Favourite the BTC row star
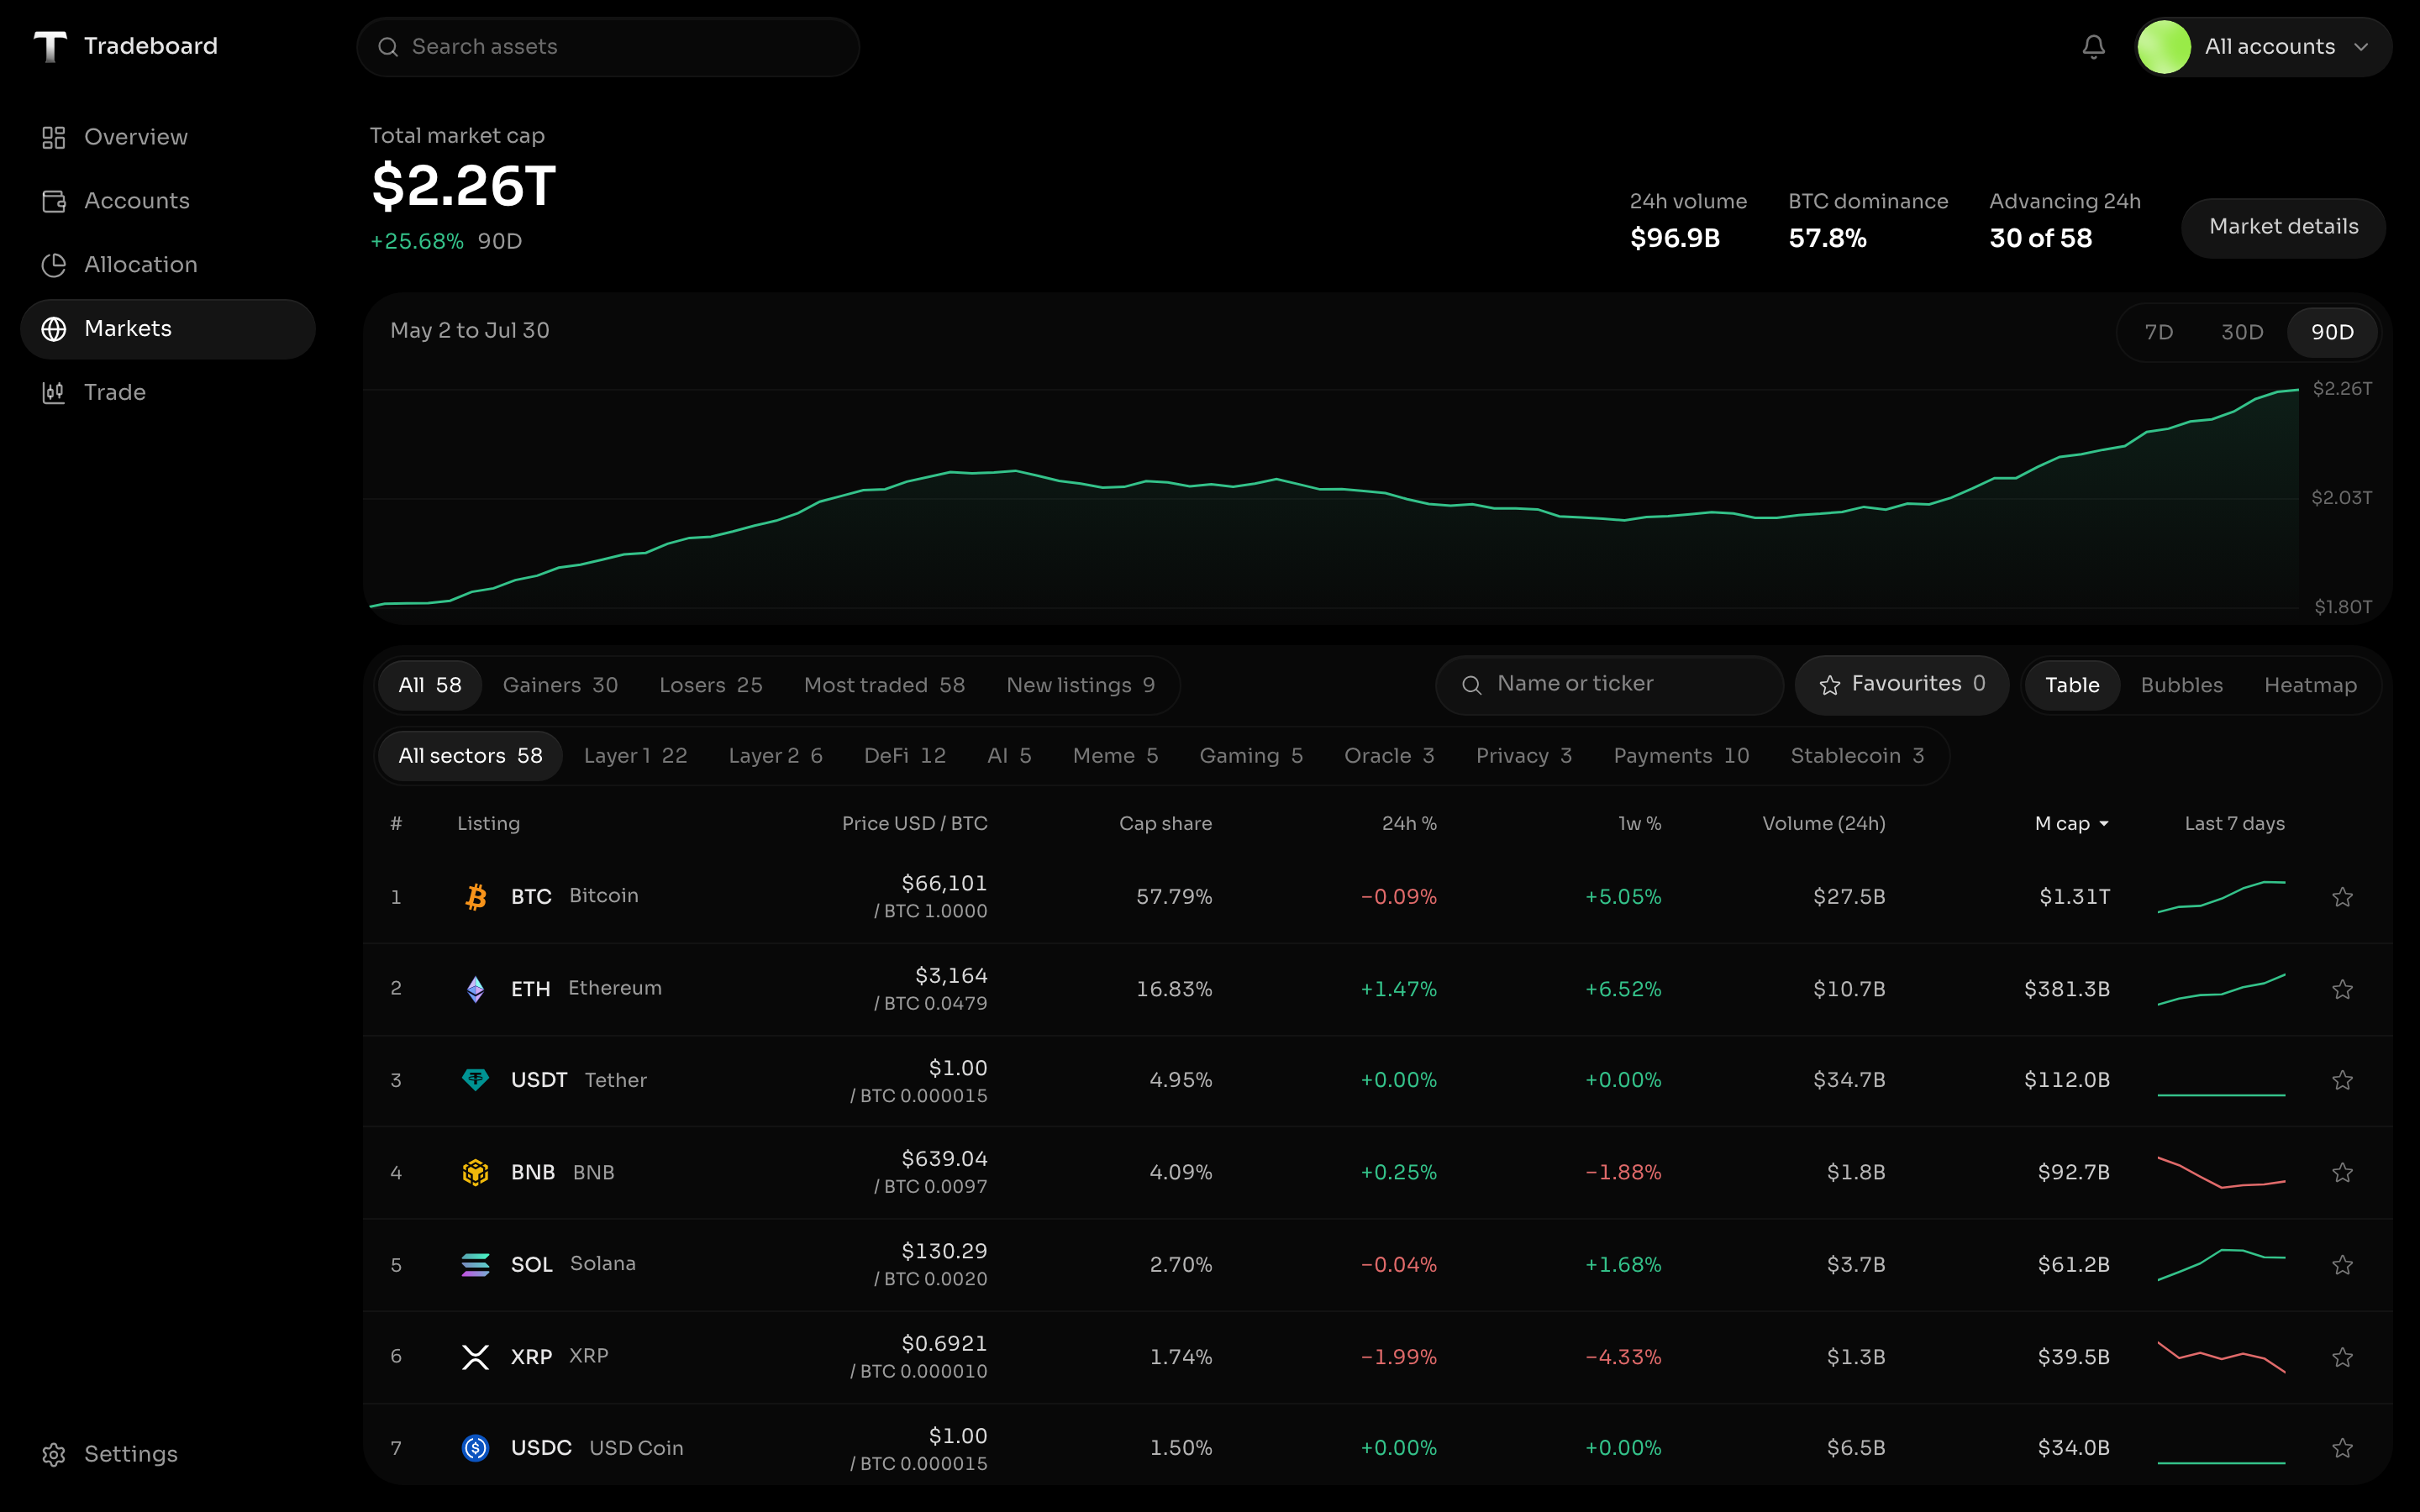 [2342, 897]
